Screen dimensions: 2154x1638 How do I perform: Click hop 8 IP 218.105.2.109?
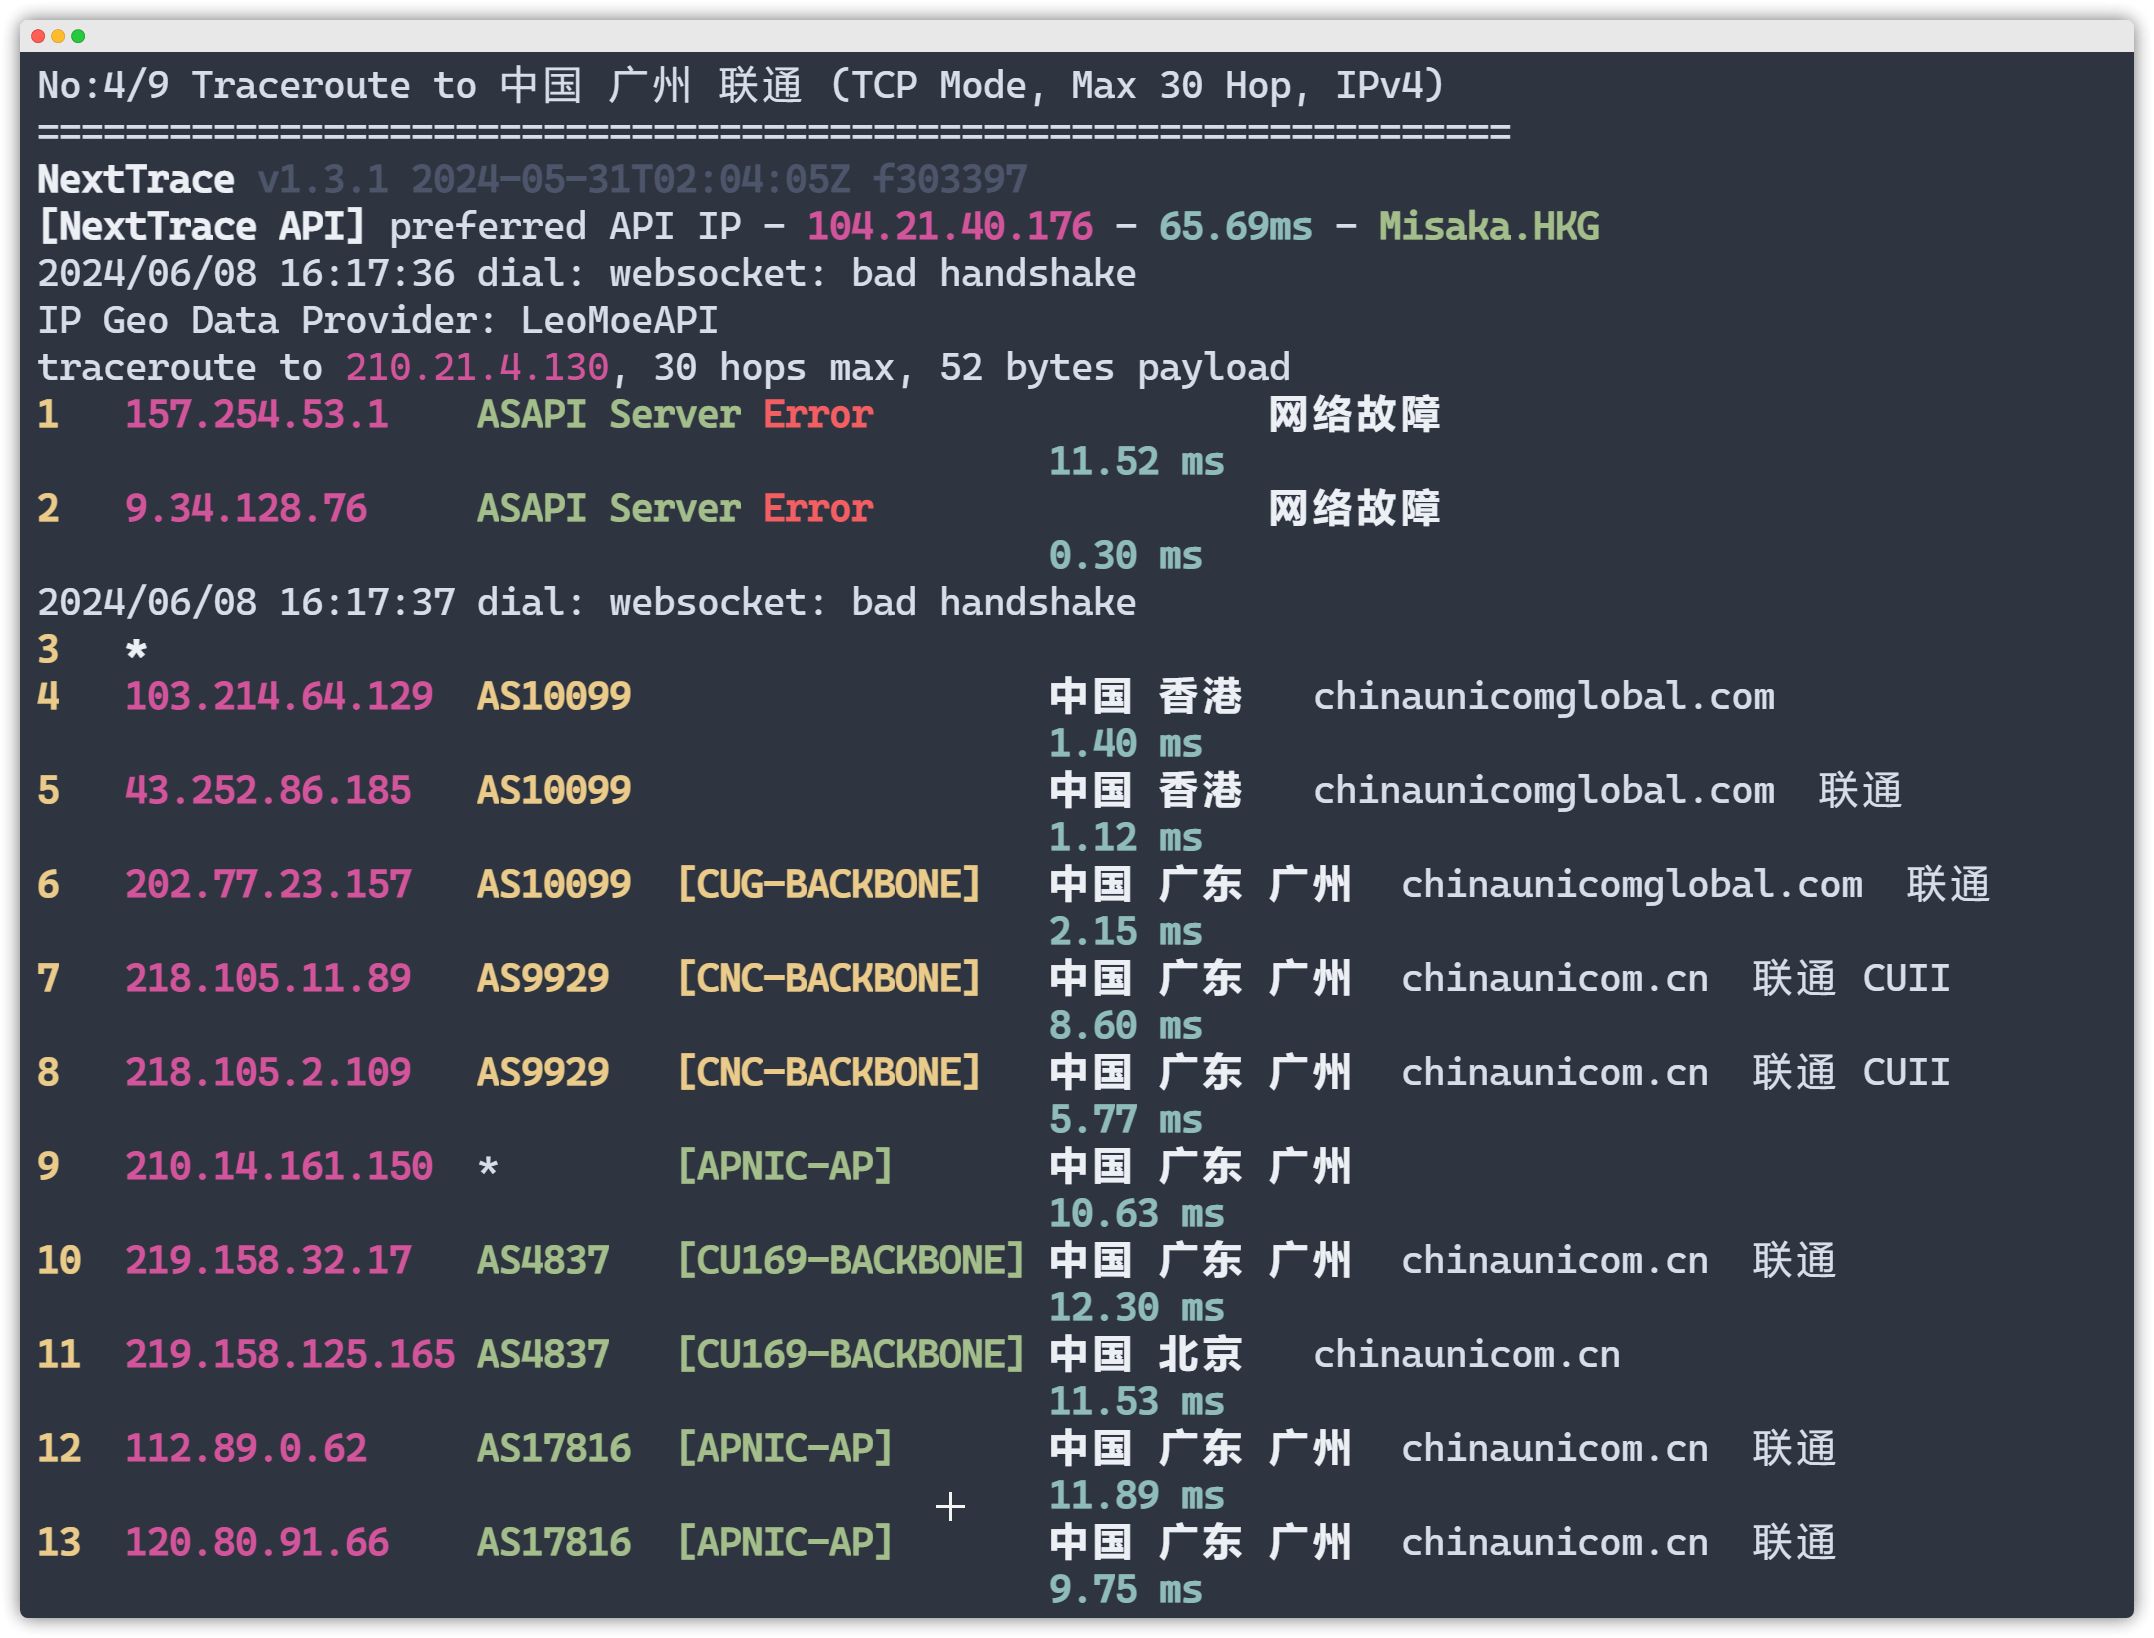pyautogui.click(x=268, y=1073)
